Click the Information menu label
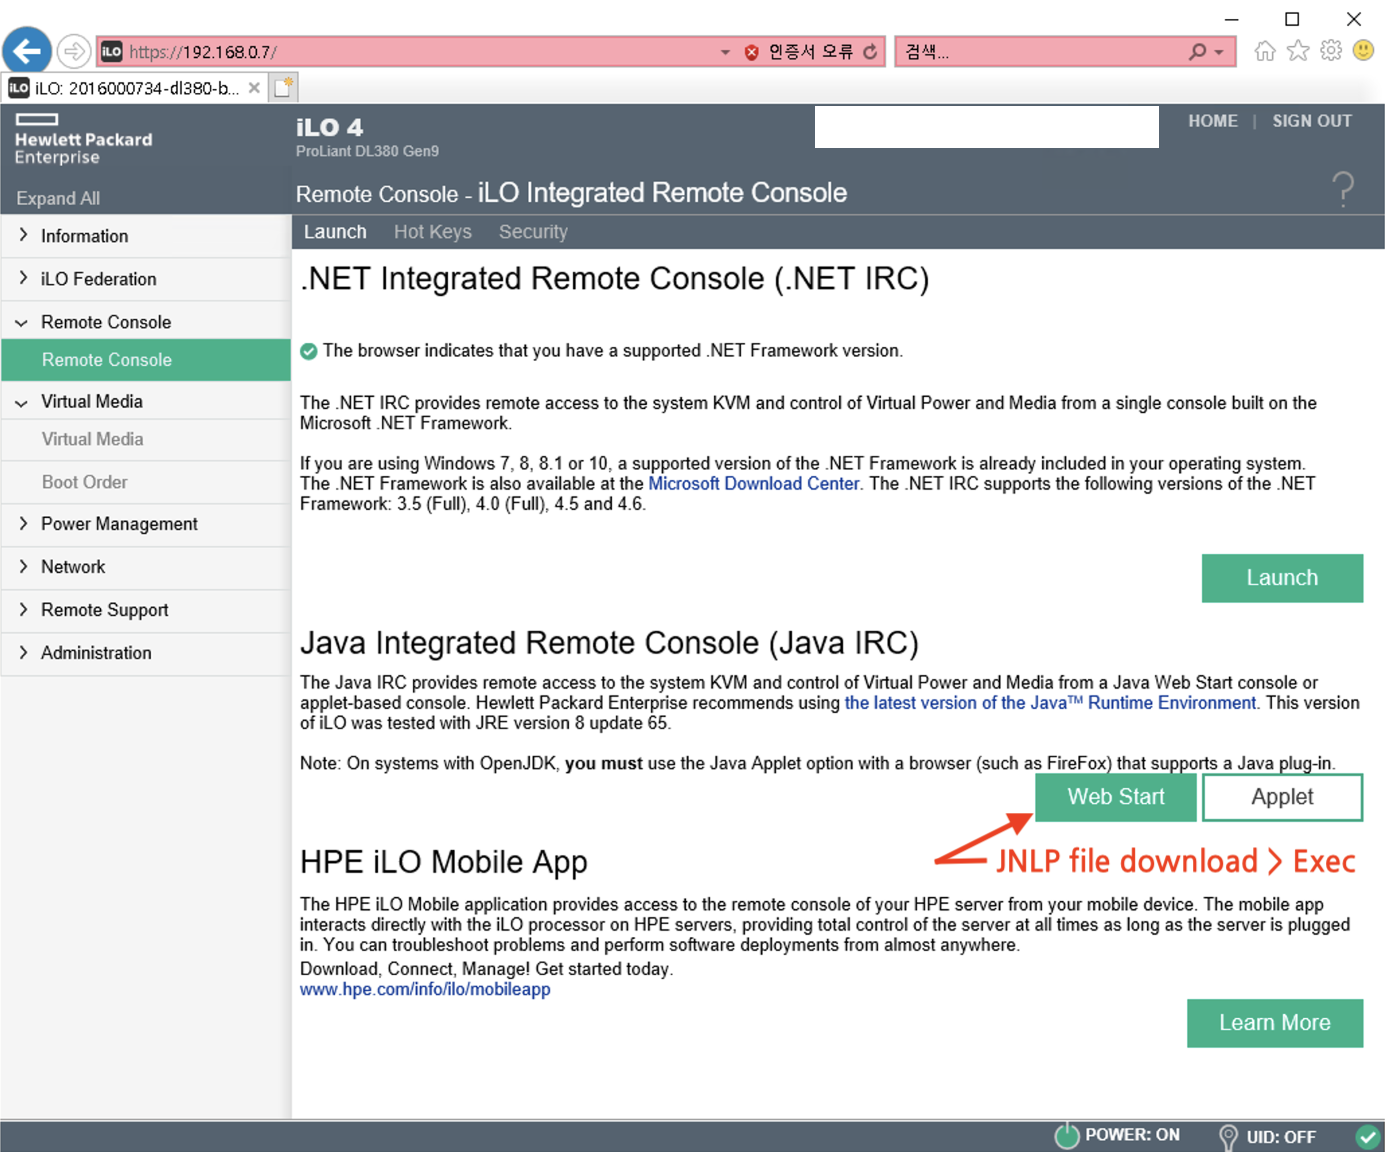The height and width of the screenshot is (1152, 1385). click(85, 236)
